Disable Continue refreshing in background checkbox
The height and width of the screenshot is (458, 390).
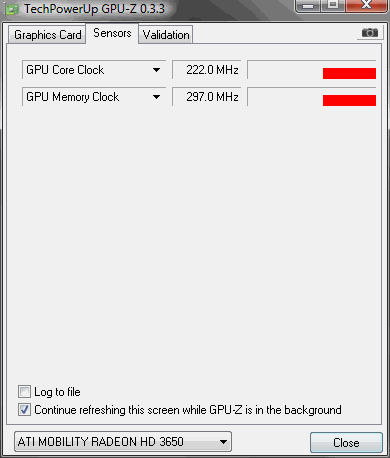pyautogui.click(x=24, y=410)
